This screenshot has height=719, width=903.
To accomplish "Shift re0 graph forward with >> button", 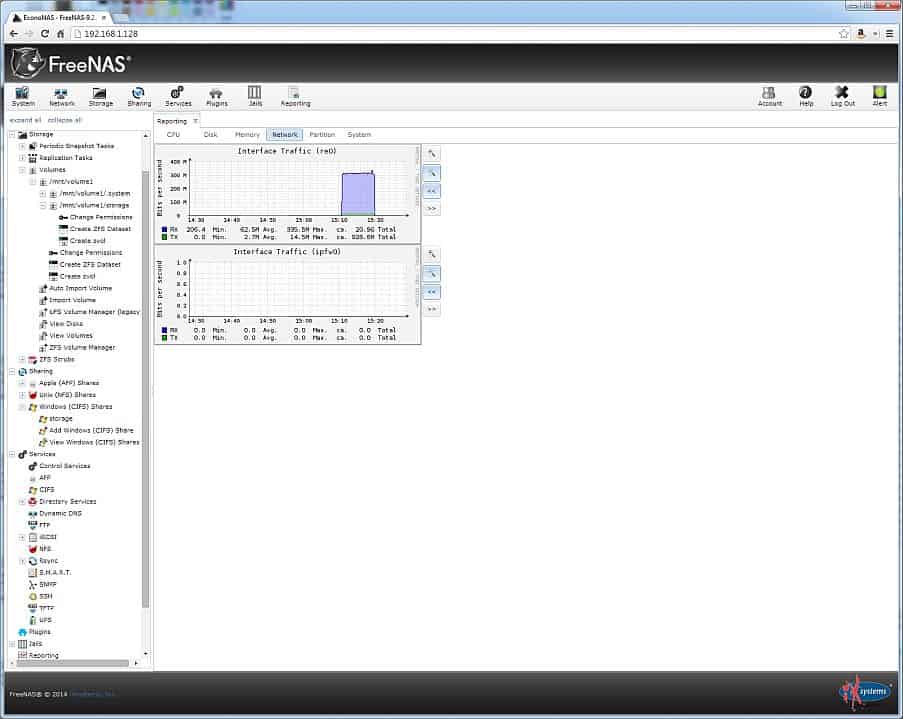I will (432, 209).
